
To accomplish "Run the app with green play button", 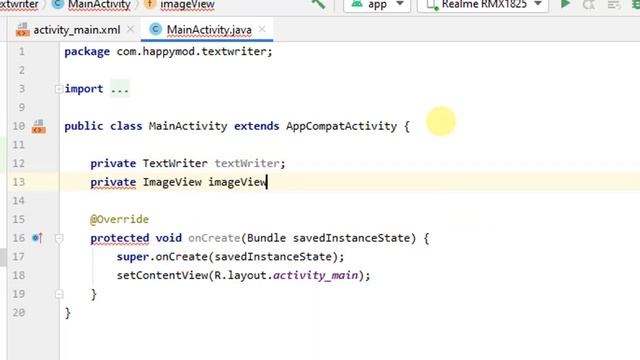I will point(565,4).
